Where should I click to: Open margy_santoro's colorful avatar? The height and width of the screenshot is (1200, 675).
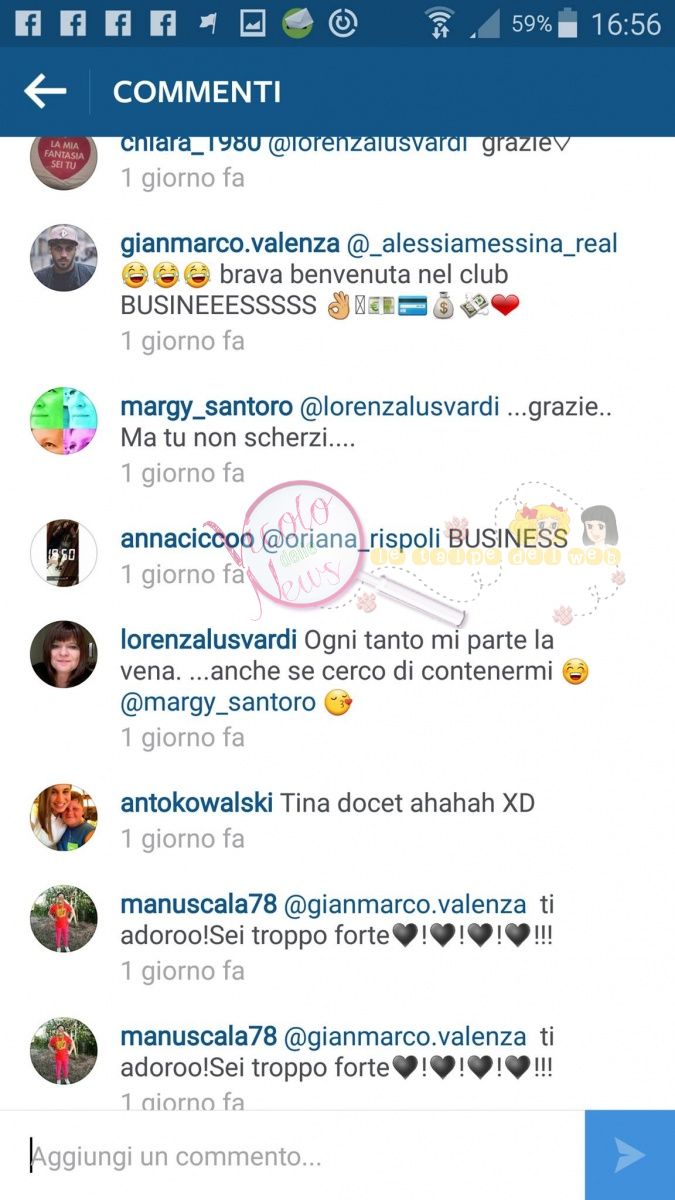coord(64,421)
